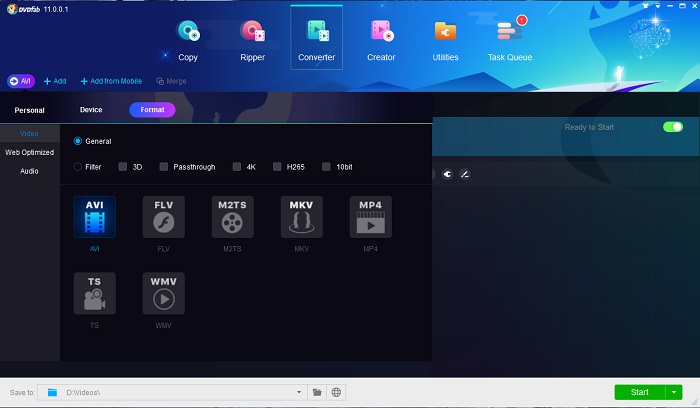The image size is (700, 408).
Task: Click the Save to path field
Action: click(171, 392)
